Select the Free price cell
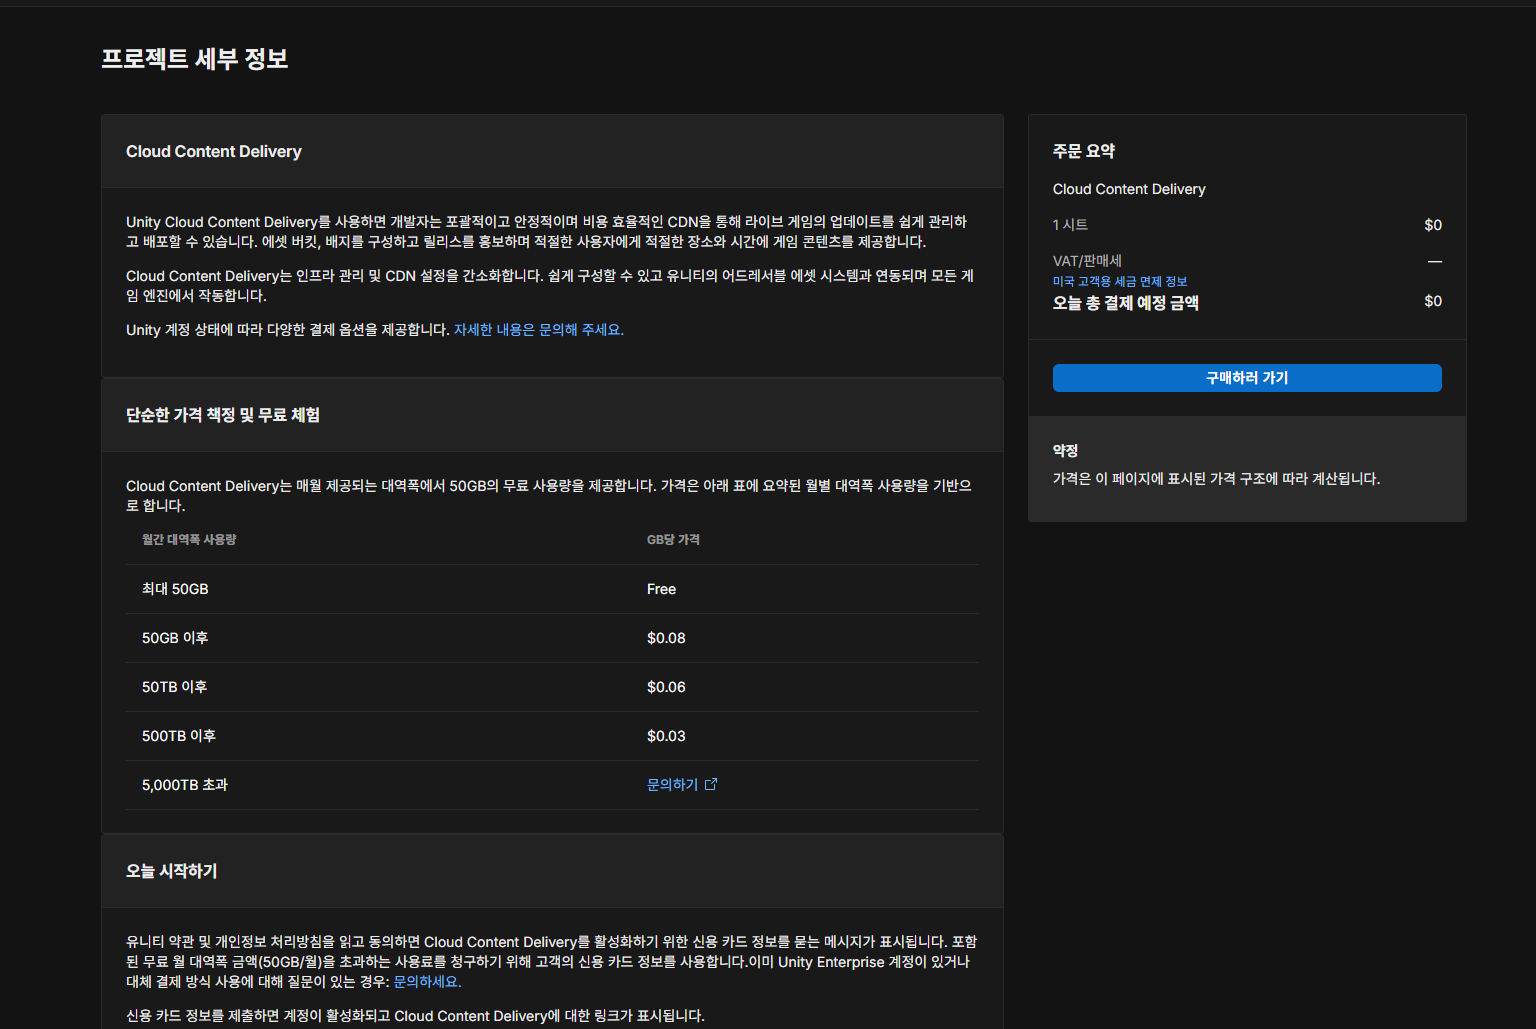This screenshot has width=1536, height=1029. 661,589
